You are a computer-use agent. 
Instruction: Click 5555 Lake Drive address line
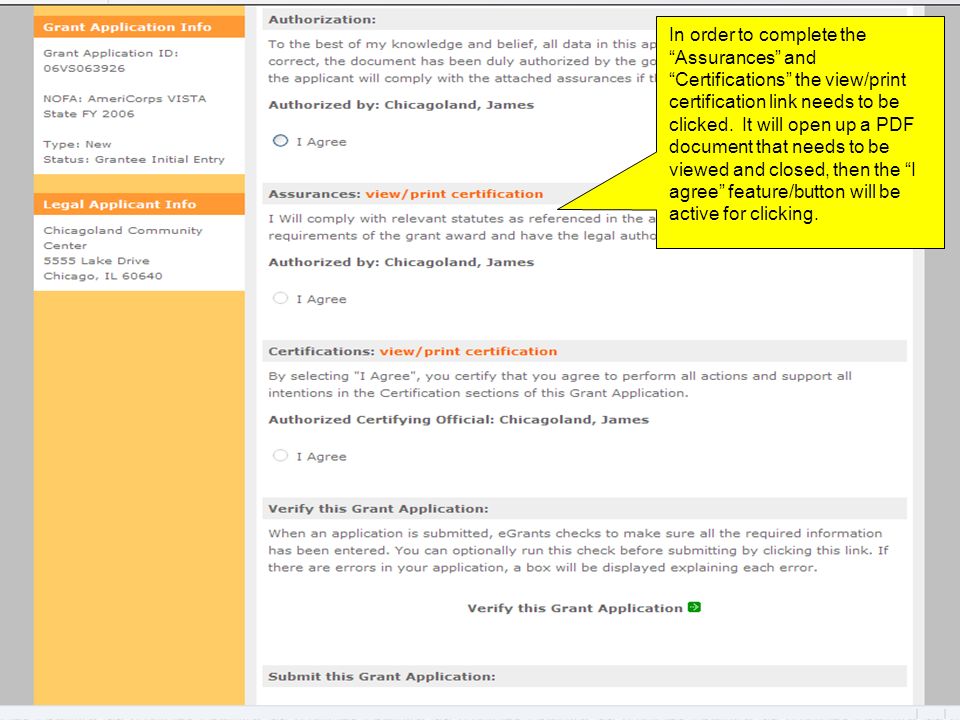pos(96,261)
